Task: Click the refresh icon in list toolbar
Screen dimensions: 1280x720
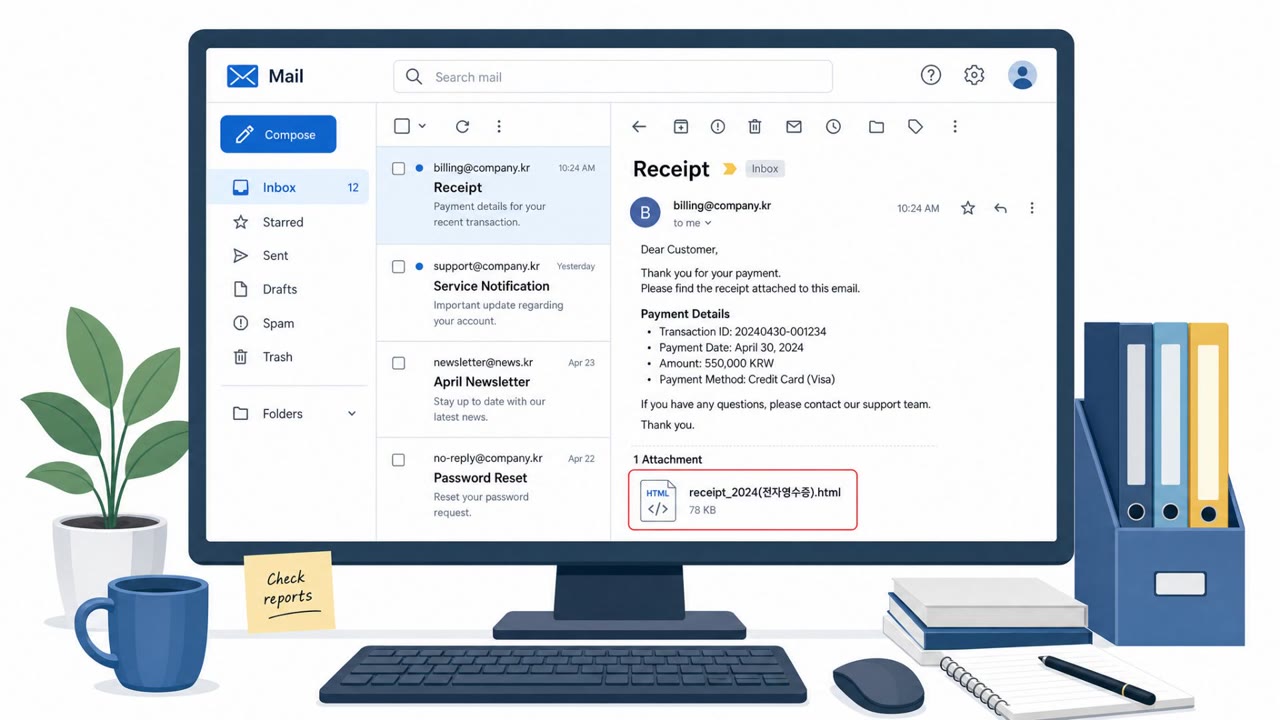Action: pos(462,126)
